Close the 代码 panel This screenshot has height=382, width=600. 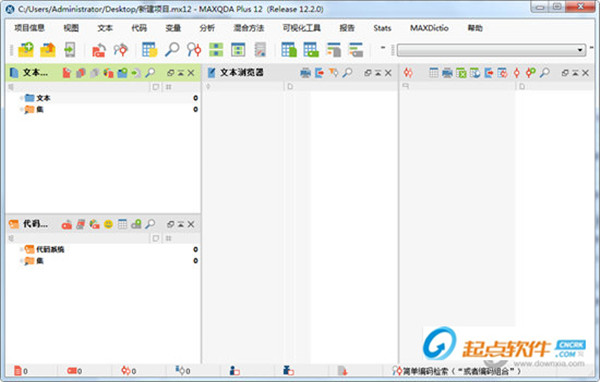tap(191, 224)
